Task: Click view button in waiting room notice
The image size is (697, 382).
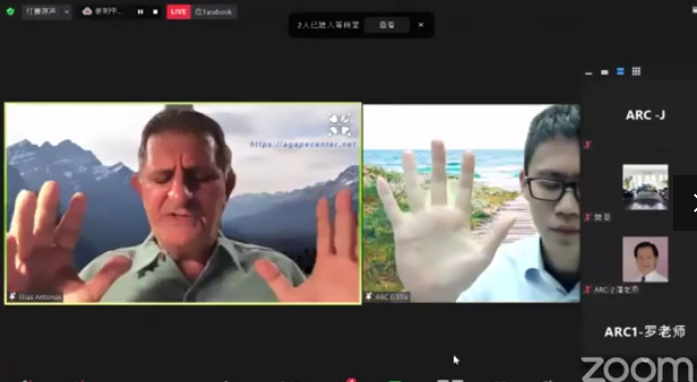Action: (387, 25)
